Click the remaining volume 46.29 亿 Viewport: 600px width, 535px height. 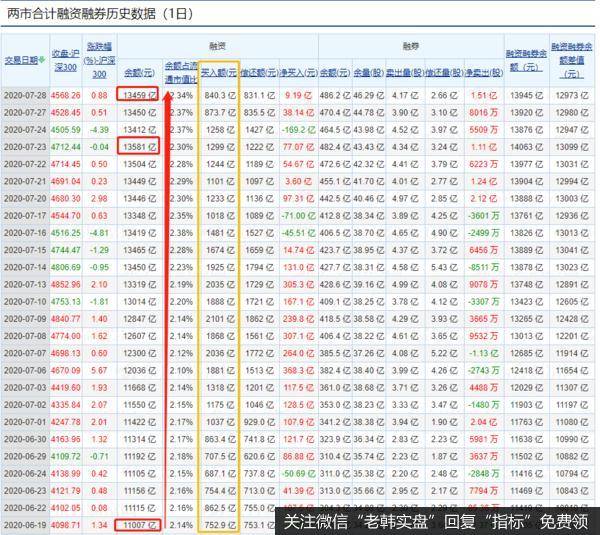(x=368, y=95)
